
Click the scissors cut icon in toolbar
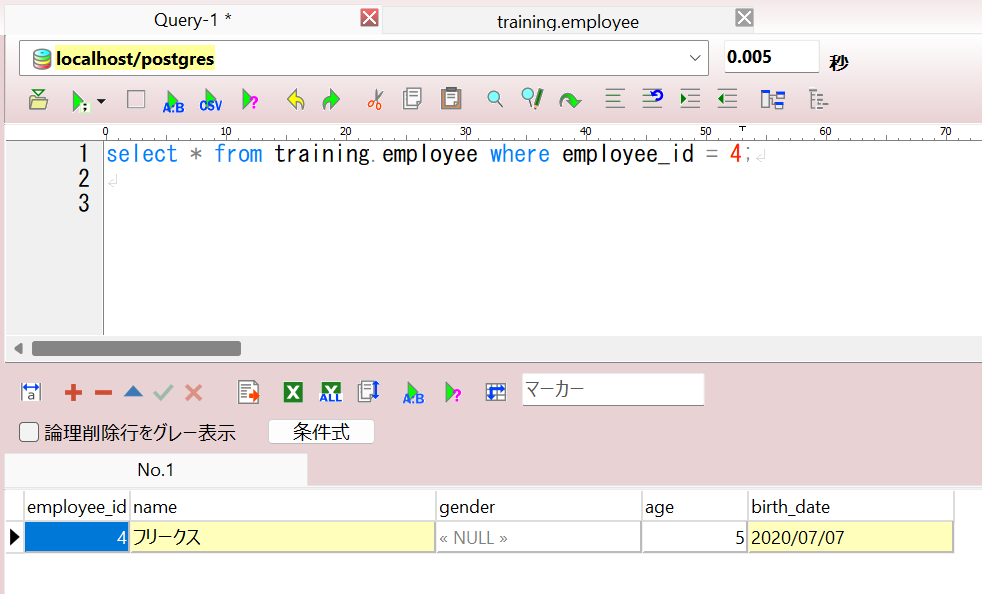375,99
